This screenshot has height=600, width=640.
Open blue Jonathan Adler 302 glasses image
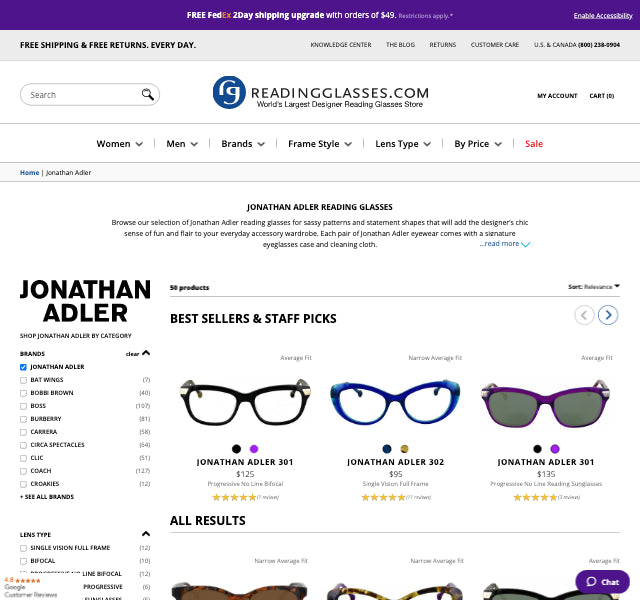(395, 402)
